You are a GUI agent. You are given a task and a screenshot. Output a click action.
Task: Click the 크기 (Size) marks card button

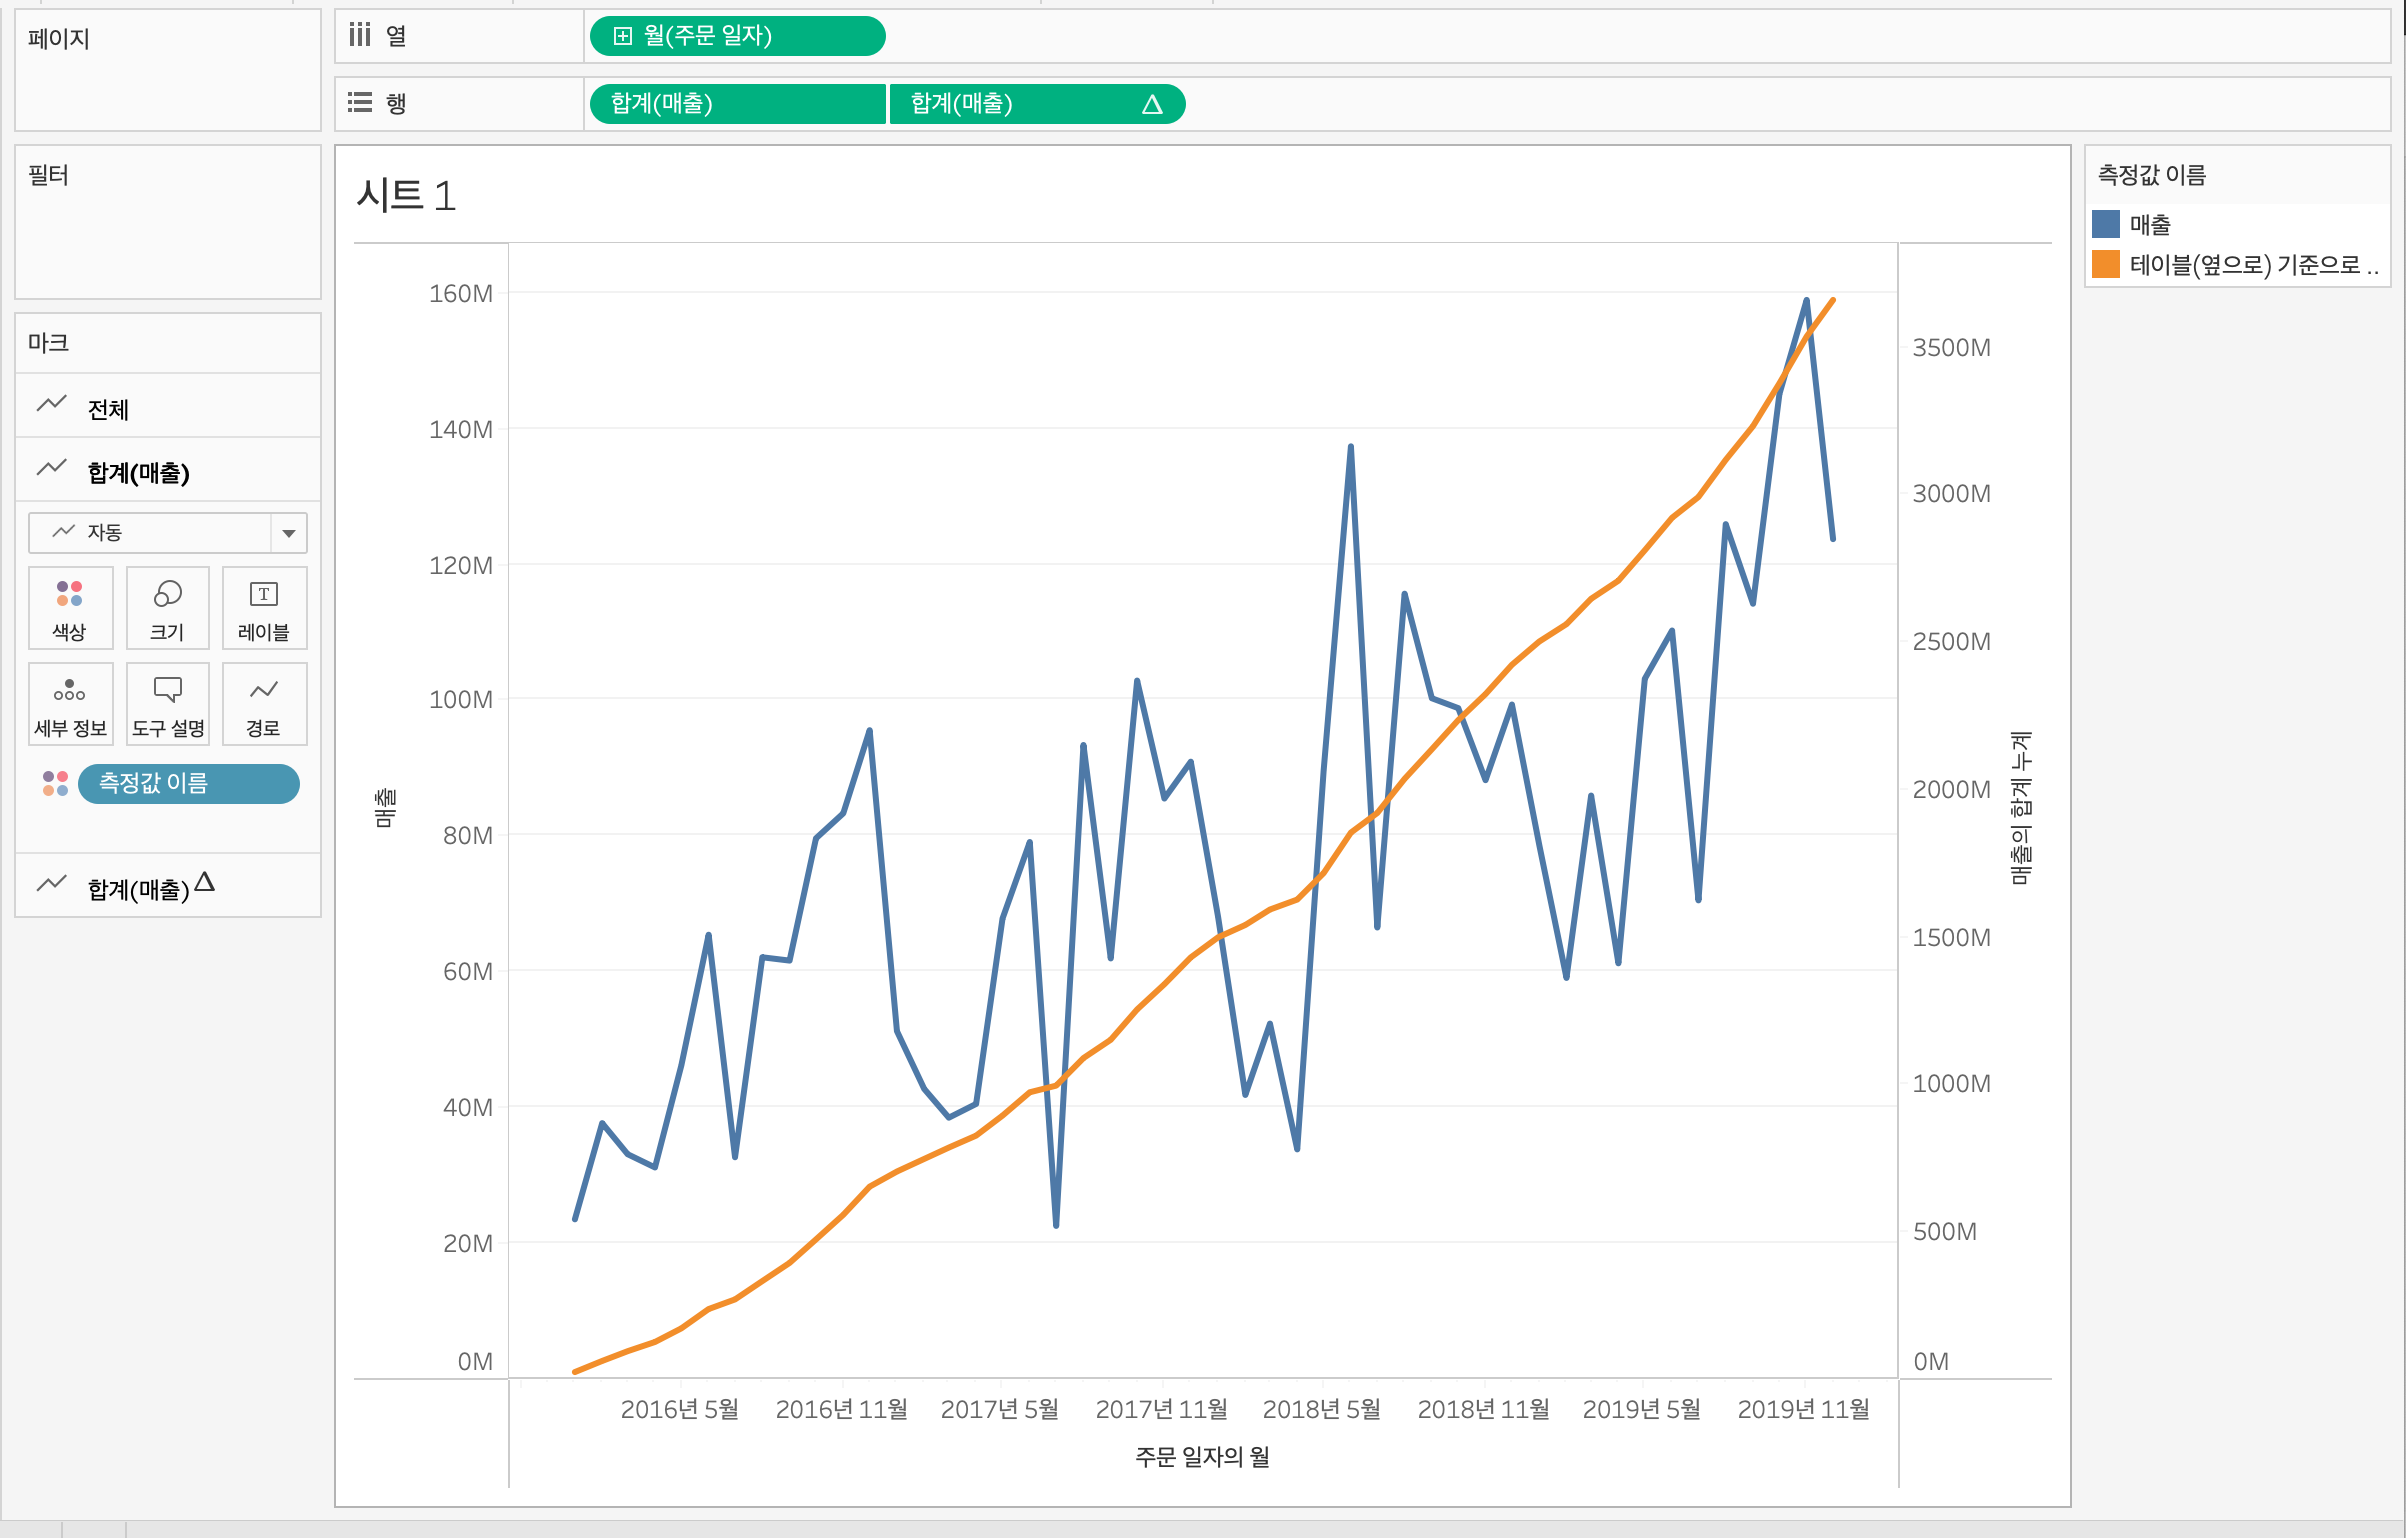[167, 608]
